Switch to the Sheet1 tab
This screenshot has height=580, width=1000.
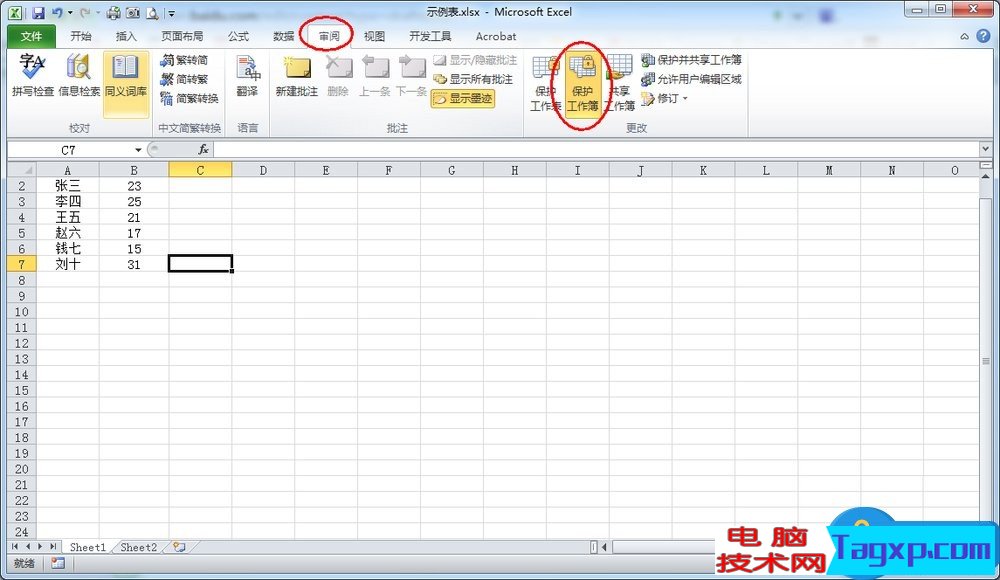pos(87,547)
